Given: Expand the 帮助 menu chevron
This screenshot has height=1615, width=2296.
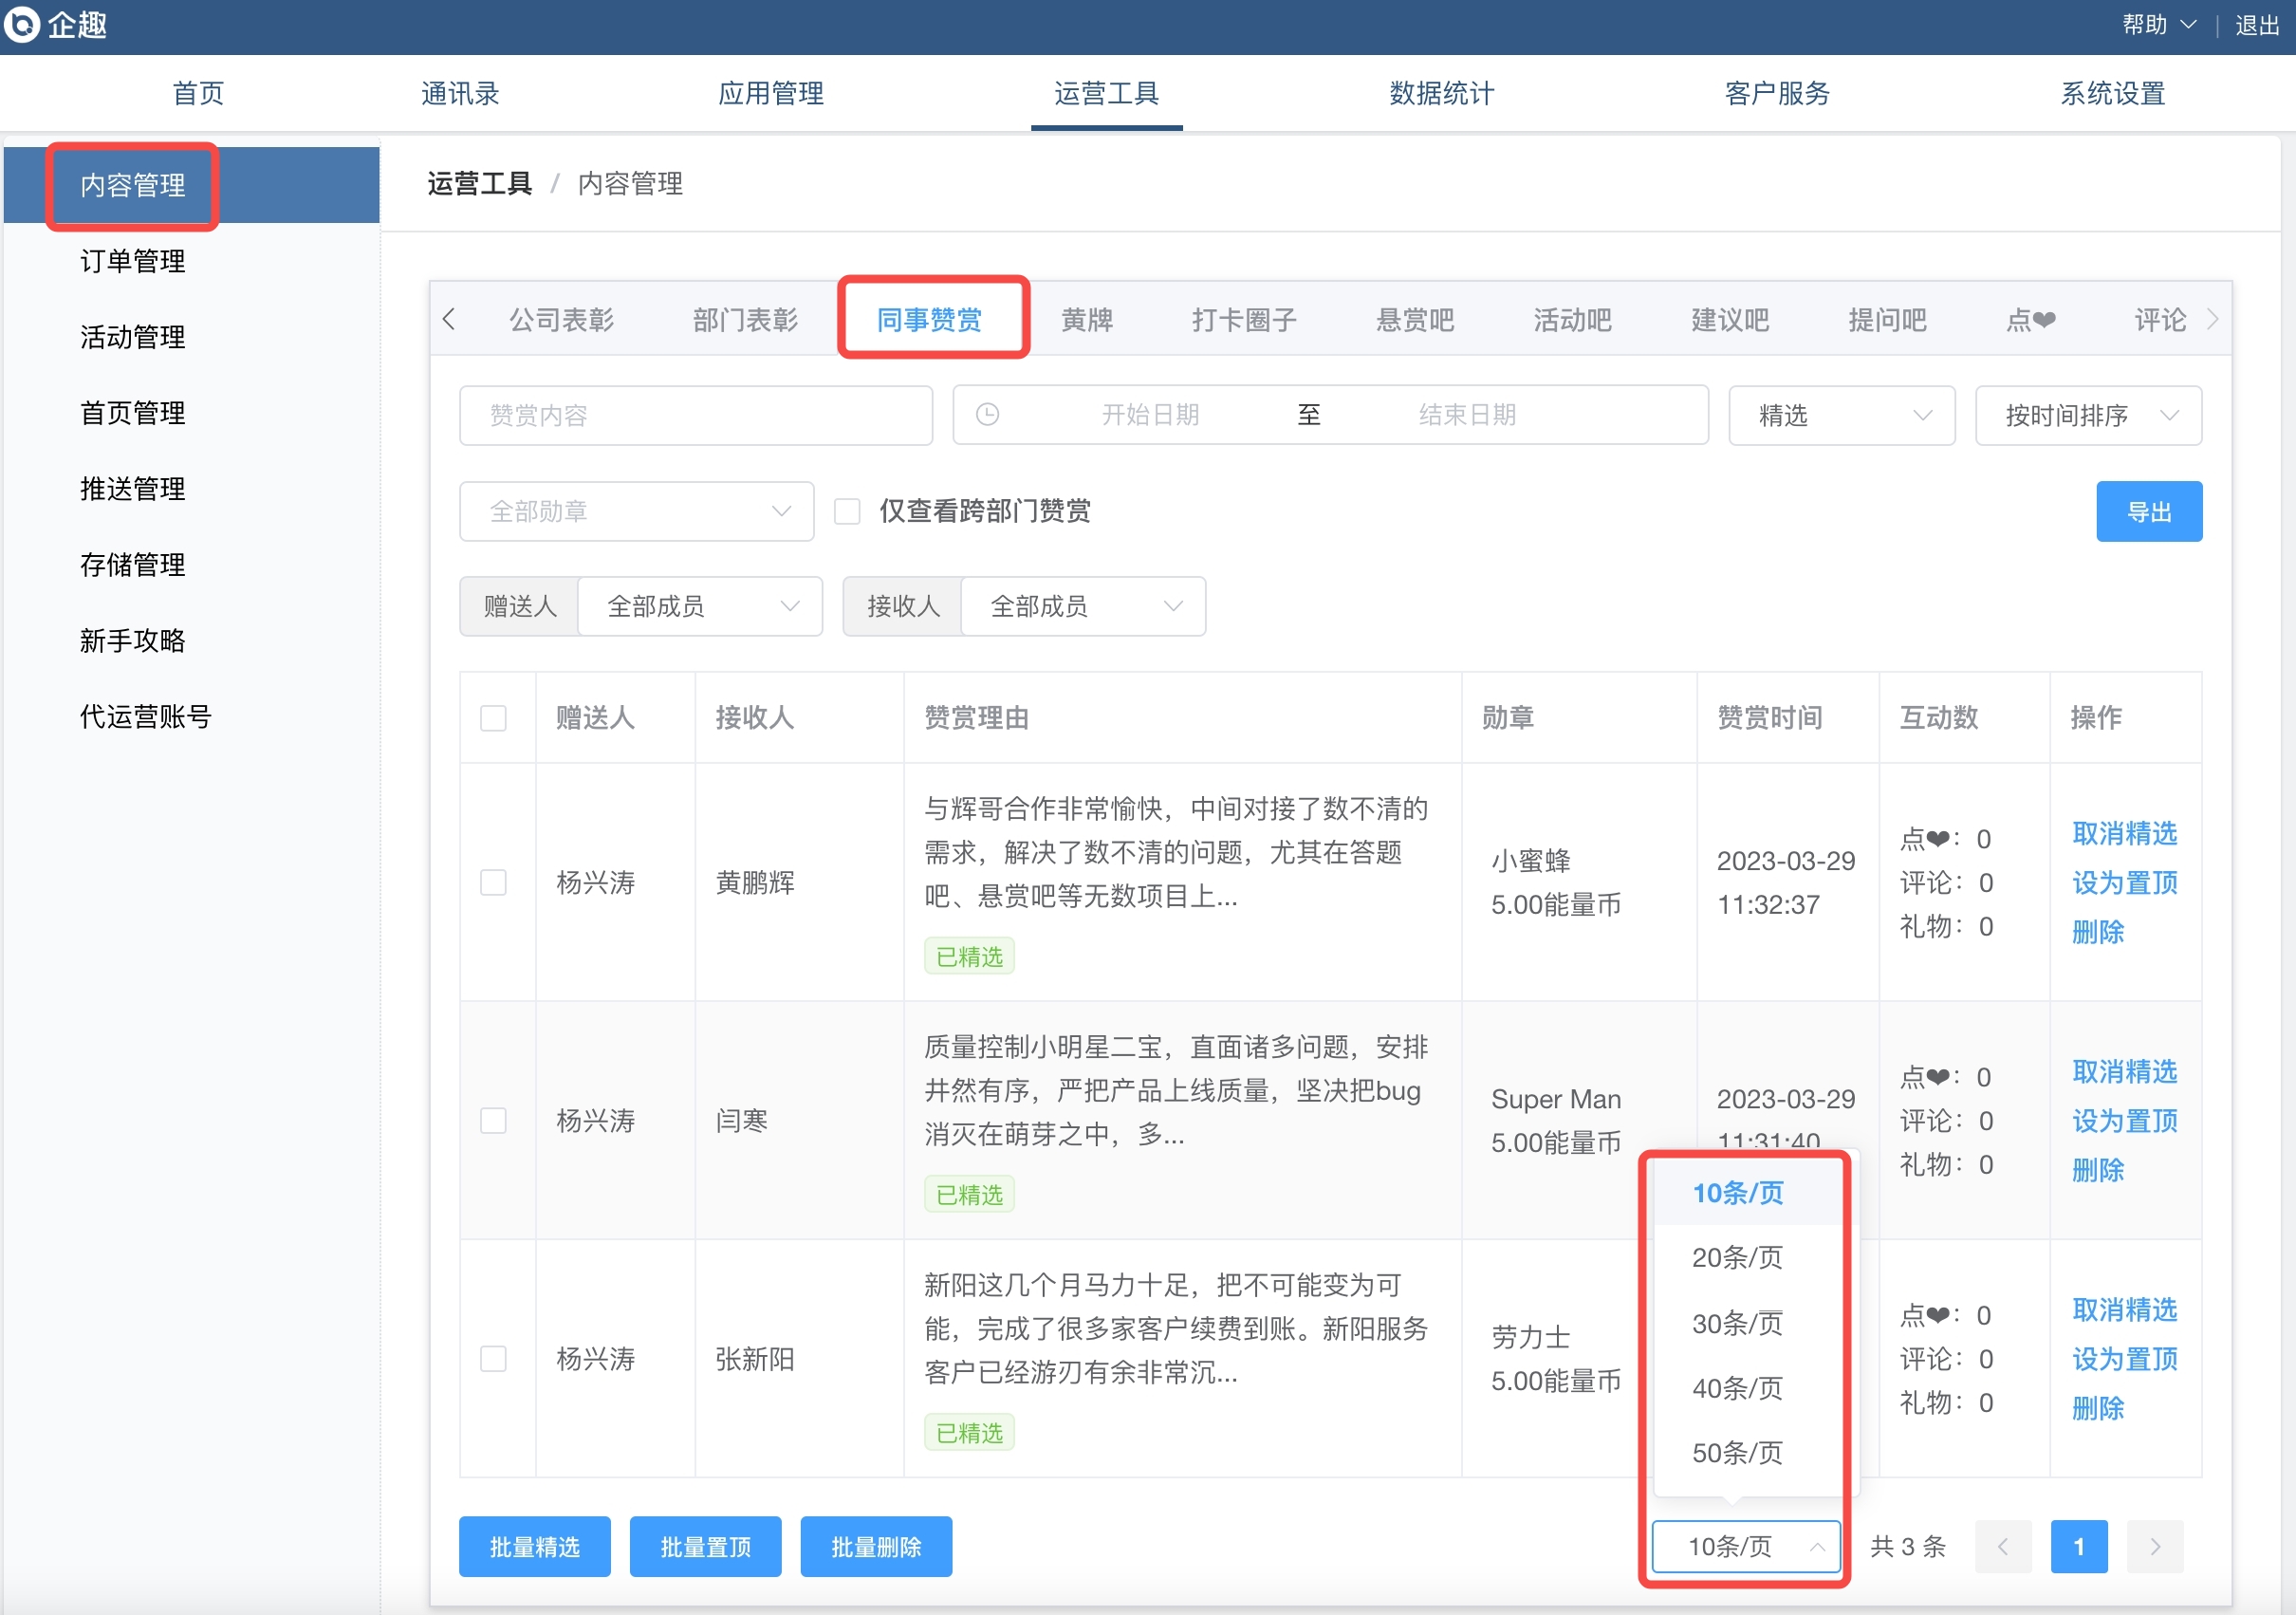Looking at the screenshot, I should [2188, 25].
